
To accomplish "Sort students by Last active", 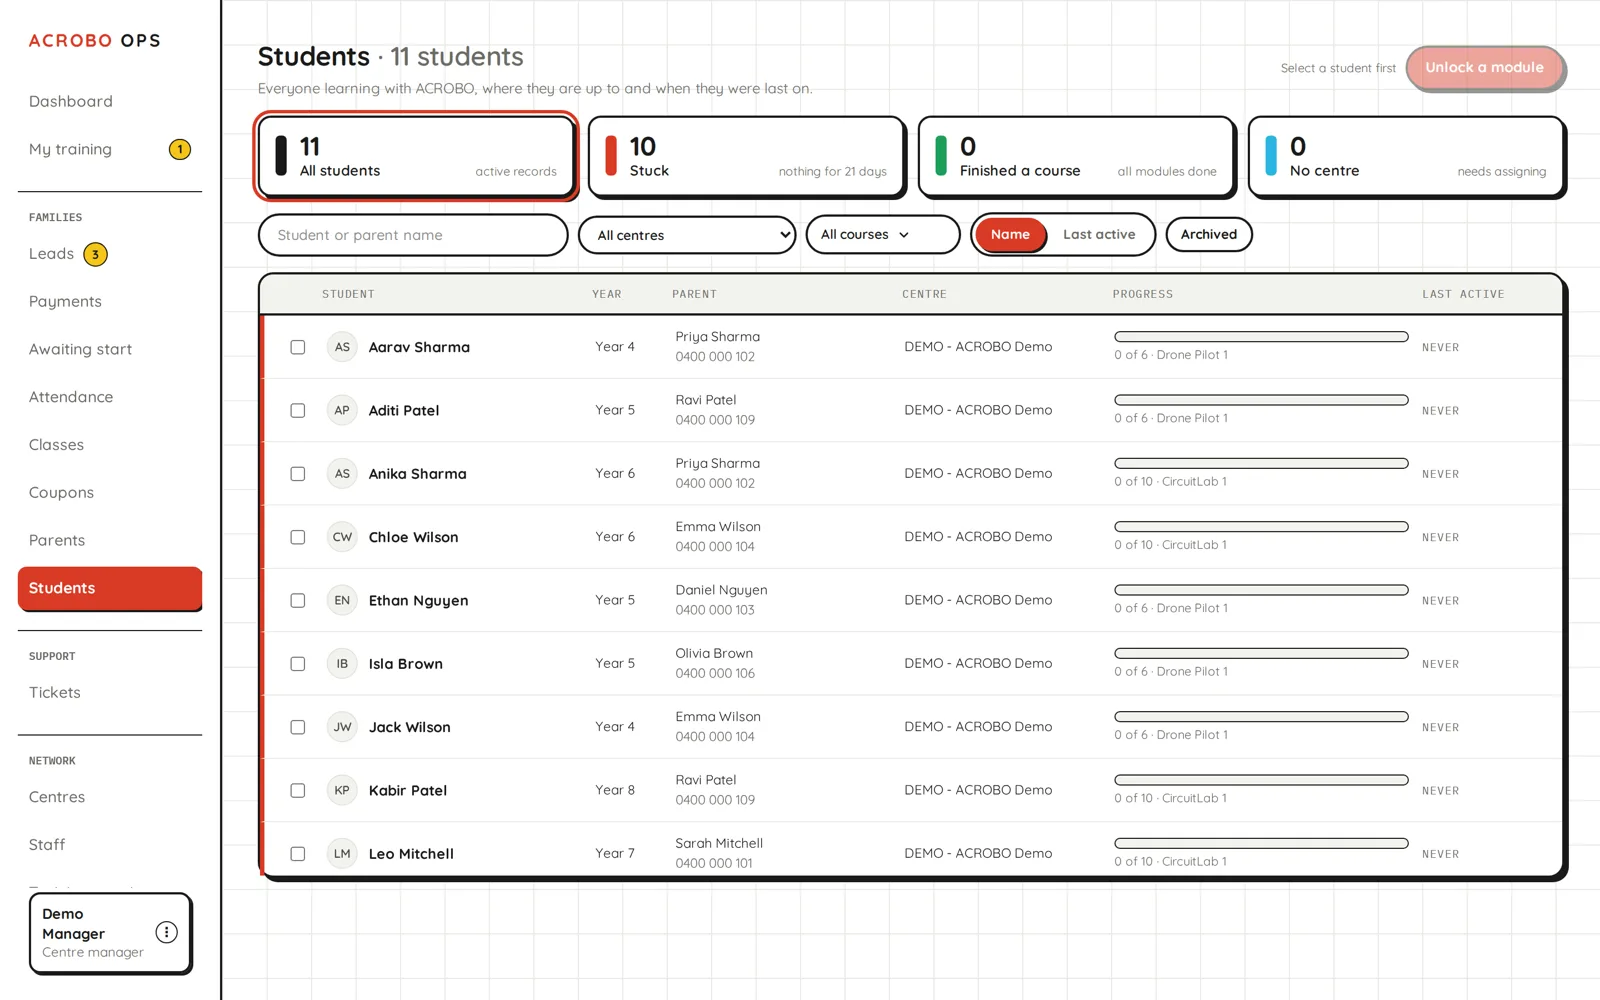I will (1099, 235).
